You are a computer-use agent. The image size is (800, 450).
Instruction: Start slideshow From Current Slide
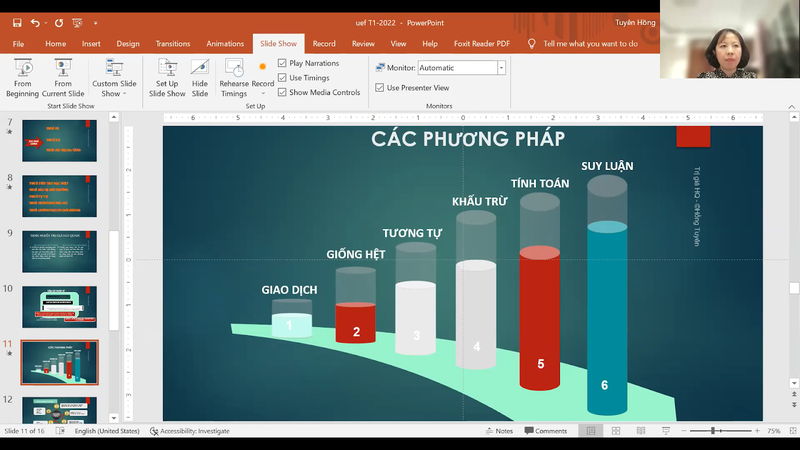(x=63, y=76)
